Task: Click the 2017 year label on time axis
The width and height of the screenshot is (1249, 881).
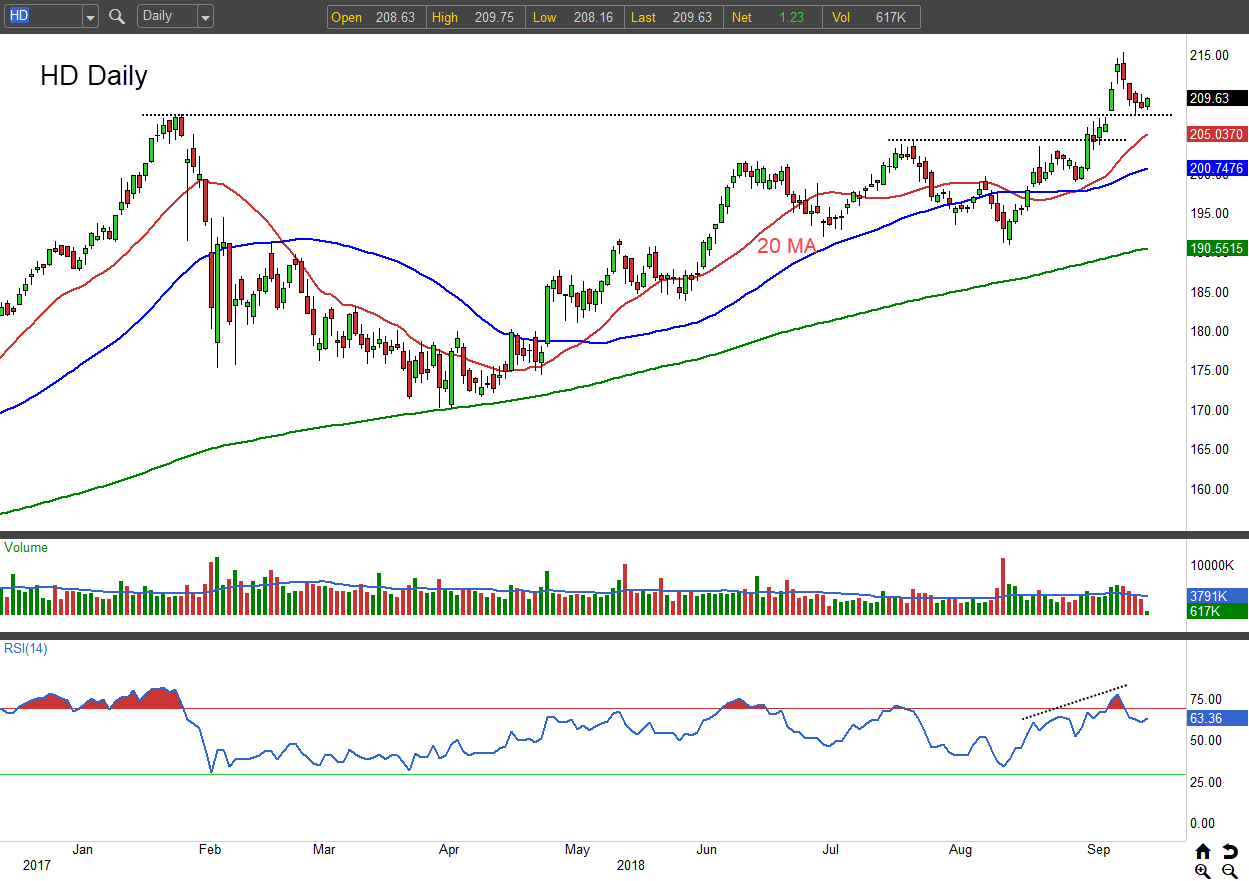Action: 36,866
